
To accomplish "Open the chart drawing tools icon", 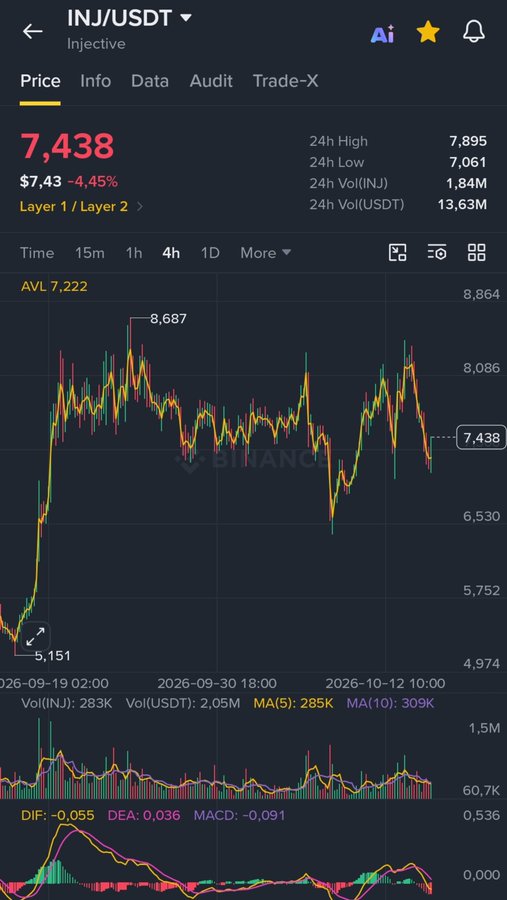I will [x=397, y=253].
